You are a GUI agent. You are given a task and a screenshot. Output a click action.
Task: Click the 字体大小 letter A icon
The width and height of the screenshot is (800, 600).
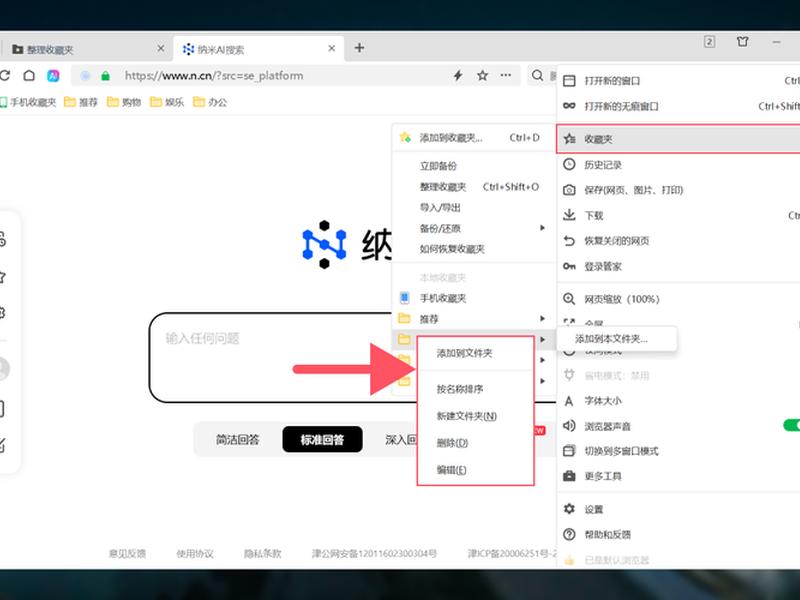tap(569, 401)
